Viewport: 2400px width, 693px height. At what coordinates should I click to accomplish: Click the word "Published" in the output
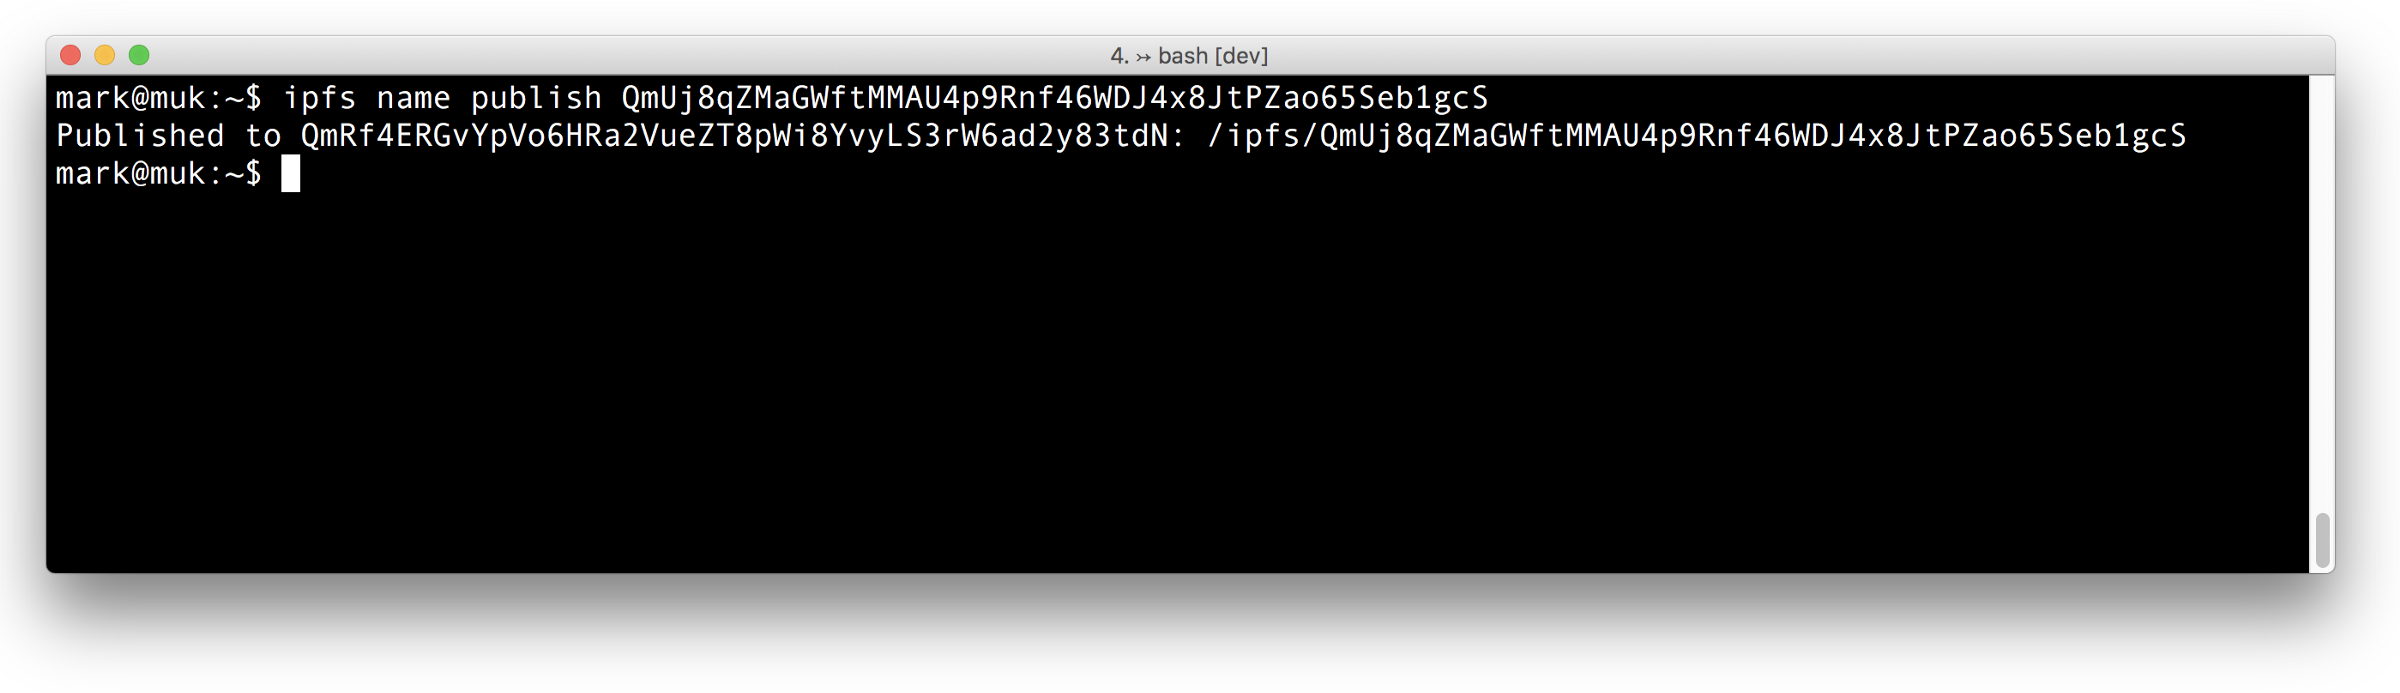tap(140, 136)
